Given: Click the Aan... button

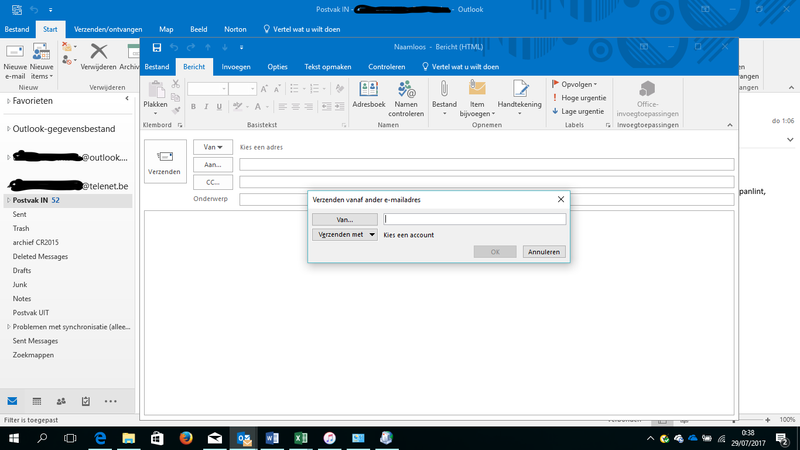Looking at the screenshot, I should 213,165.
